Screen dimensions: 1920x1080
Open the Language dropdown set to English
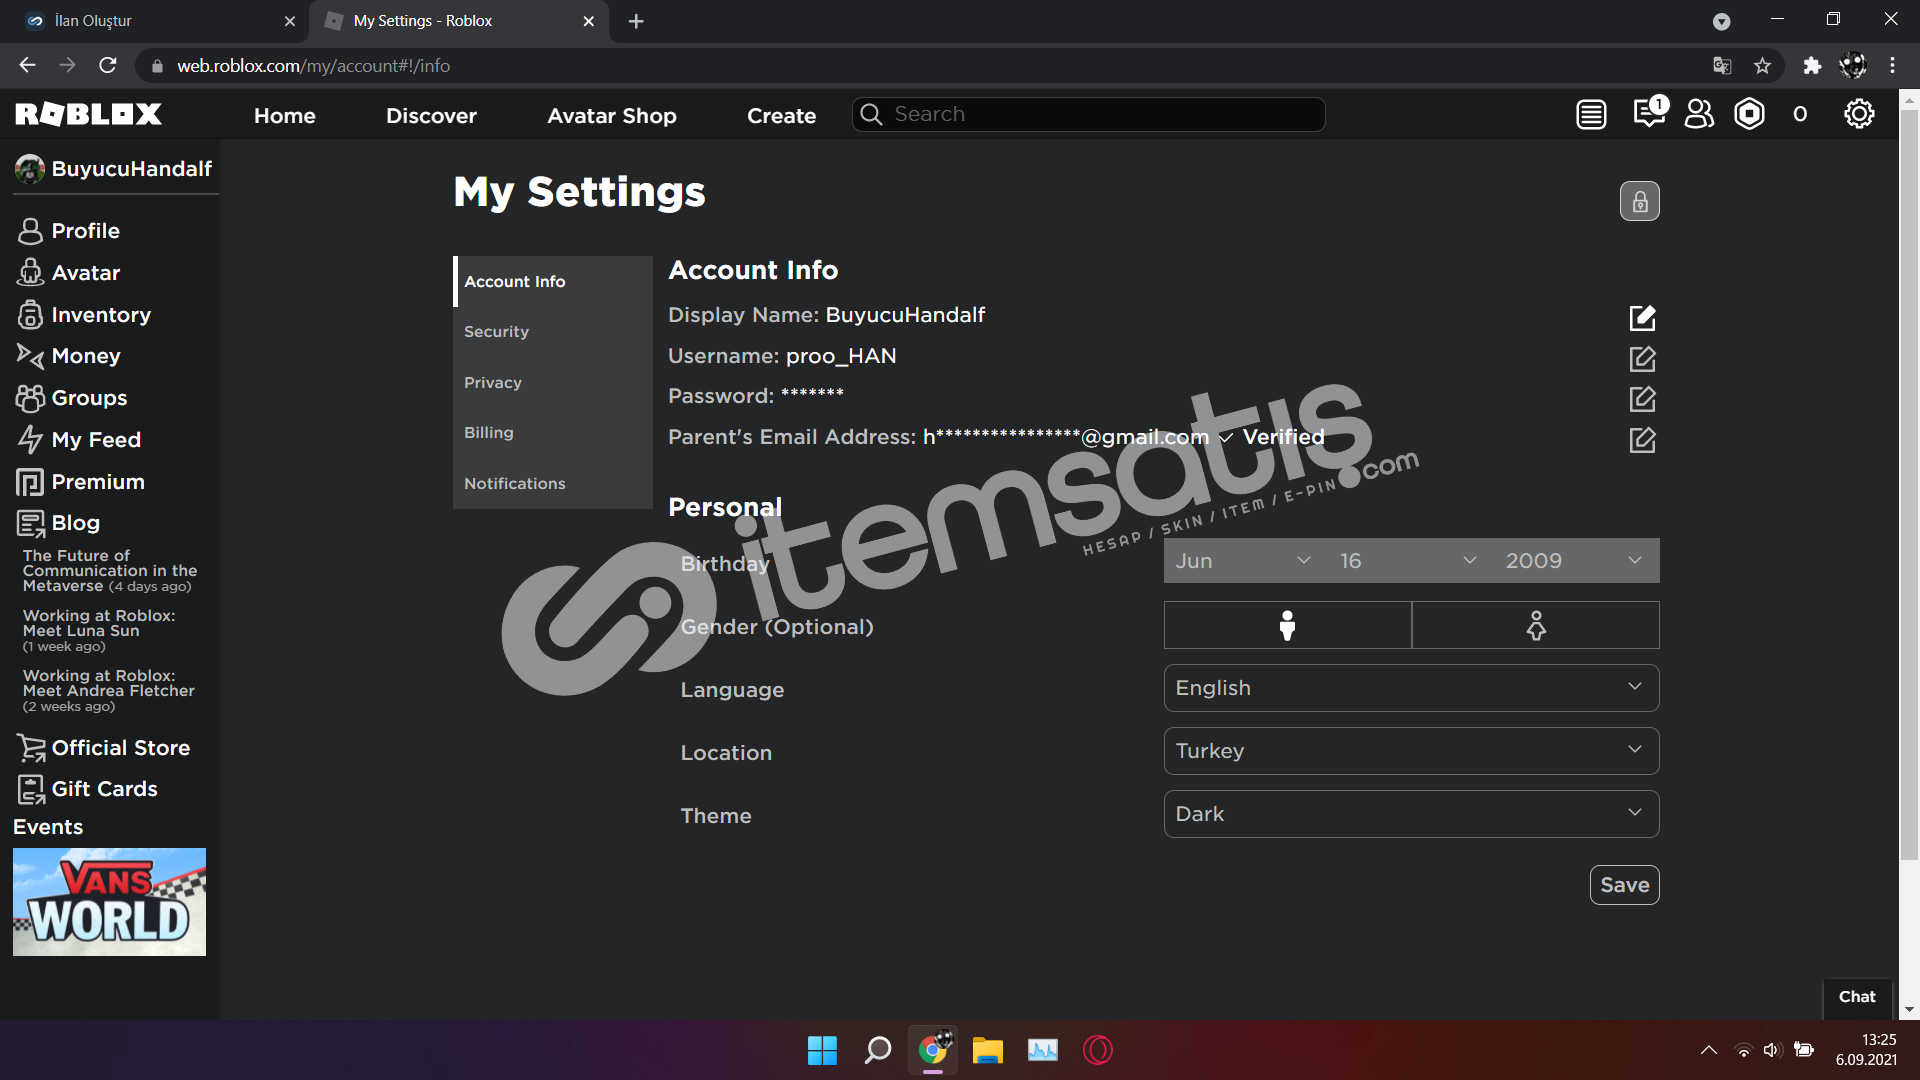pyautogui.click(x=1411, y=688)
